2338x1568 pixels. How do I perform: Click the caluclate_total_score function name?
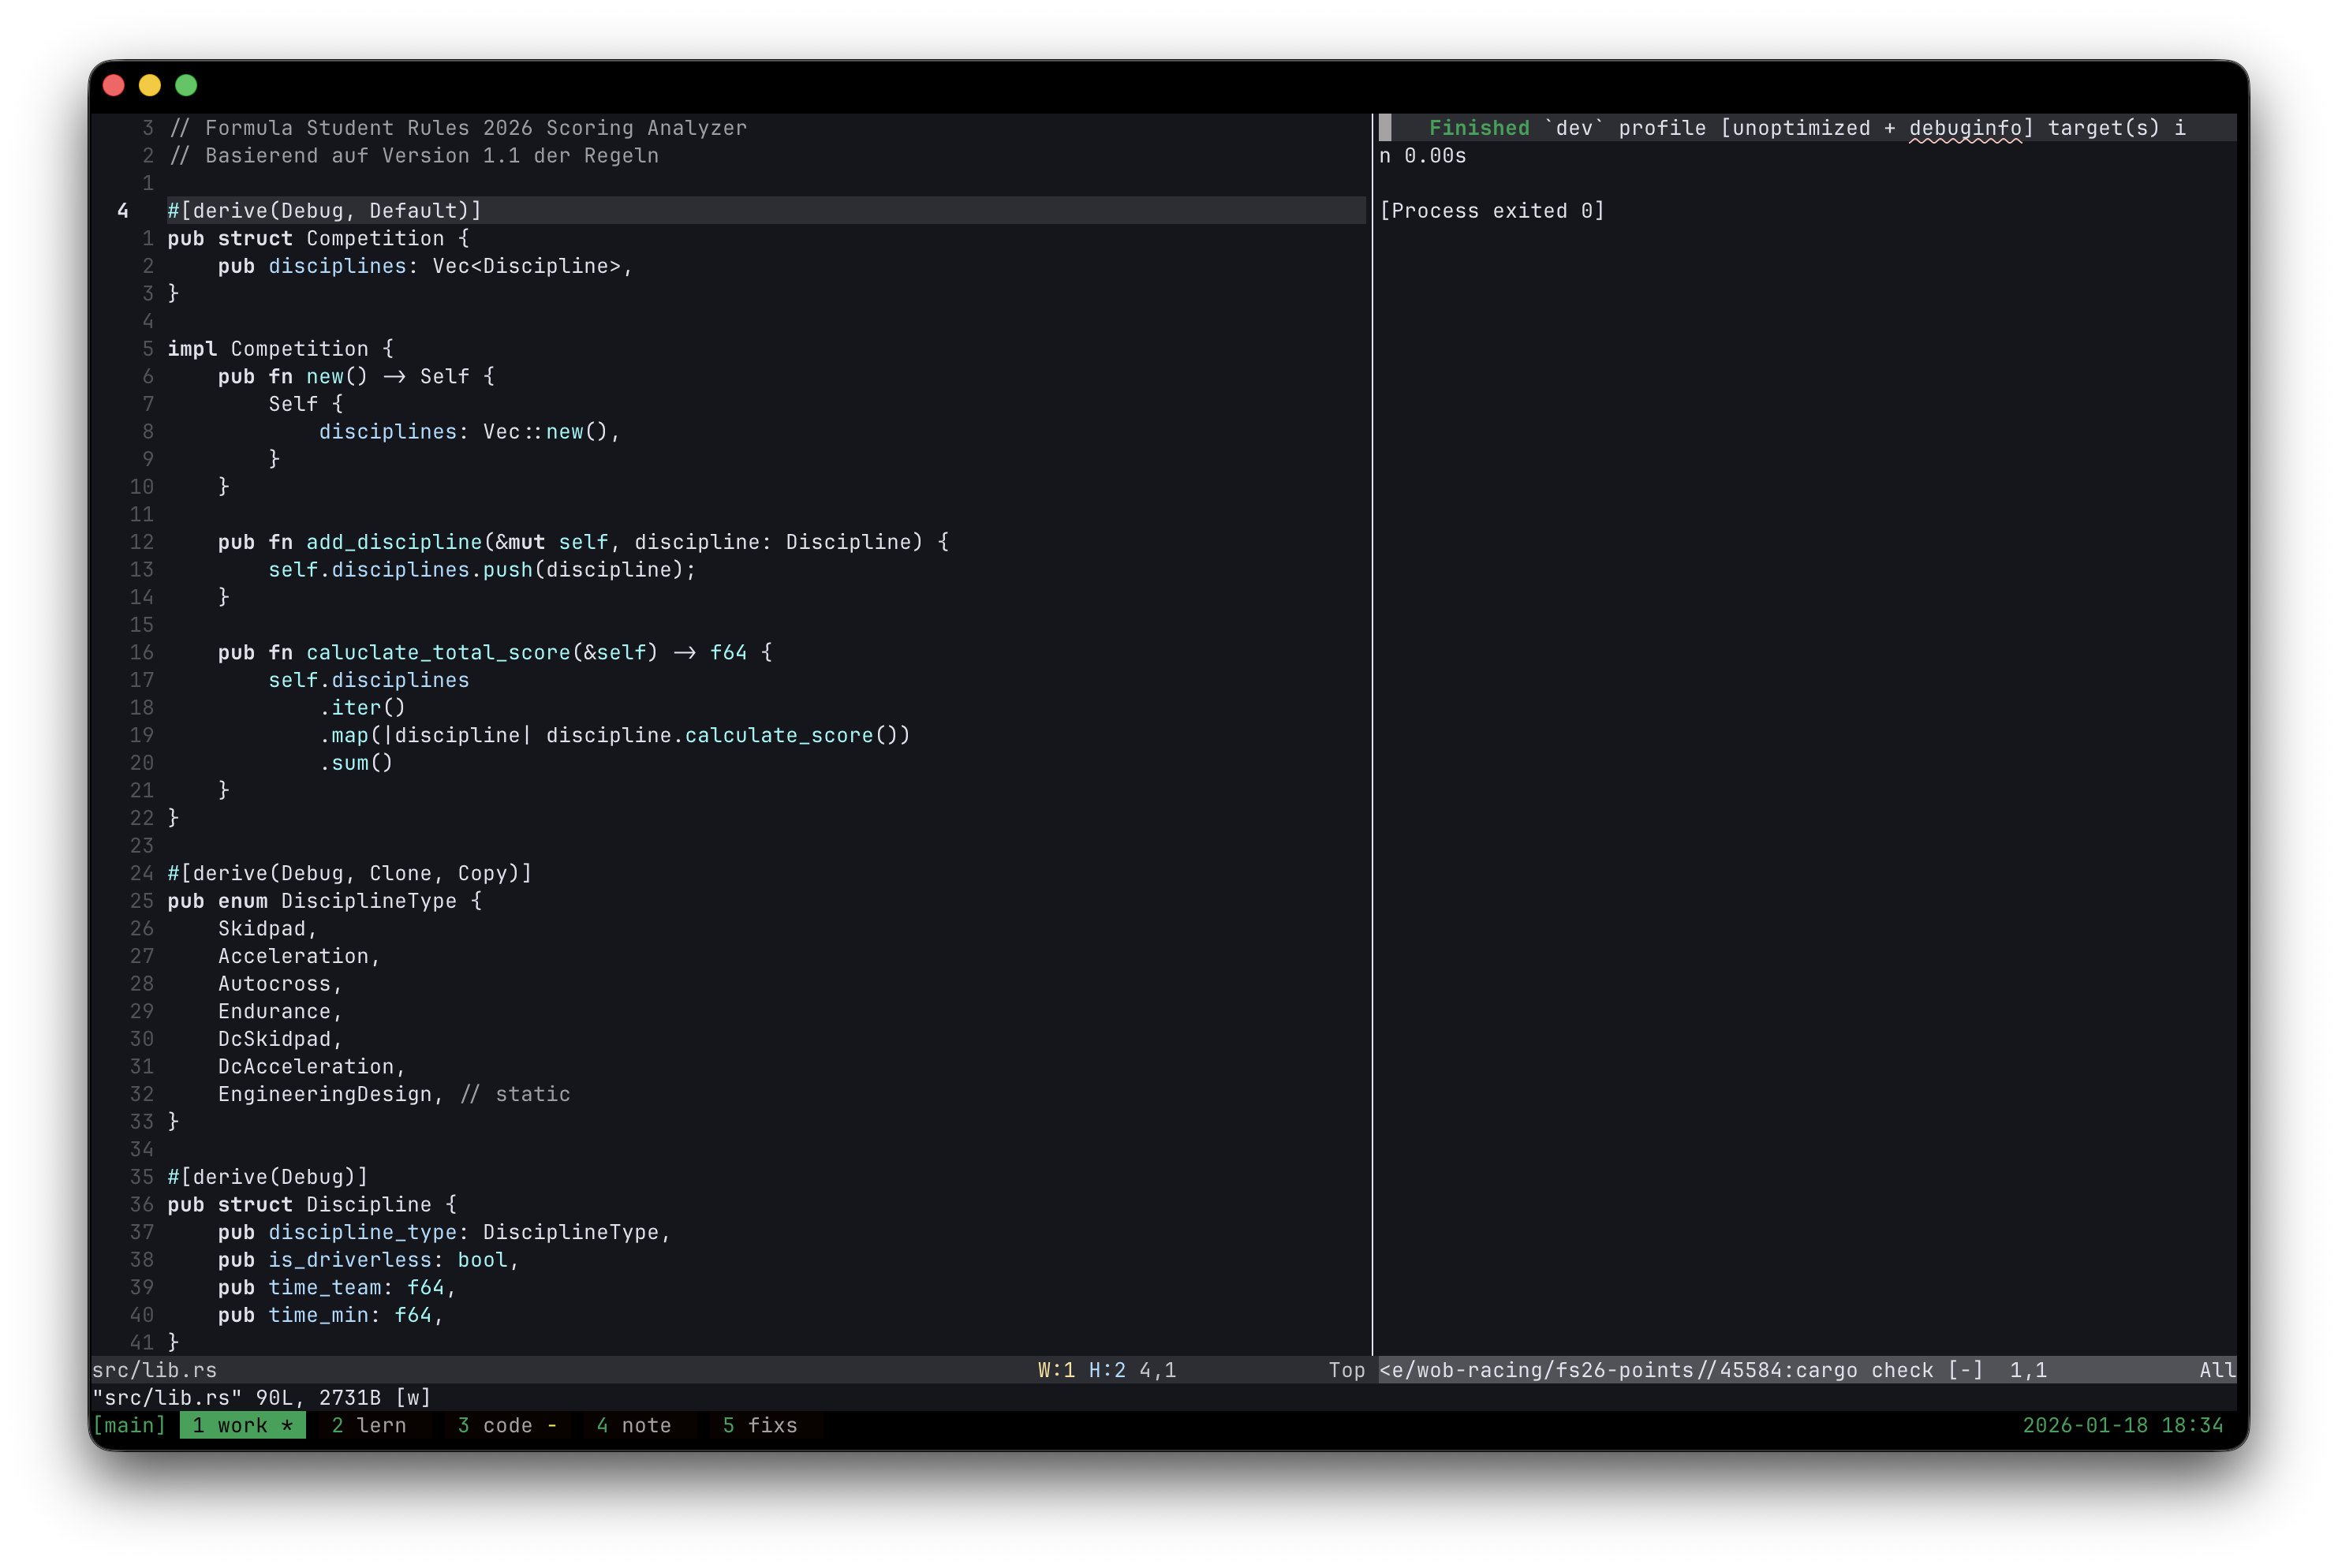tap(438, 652)
